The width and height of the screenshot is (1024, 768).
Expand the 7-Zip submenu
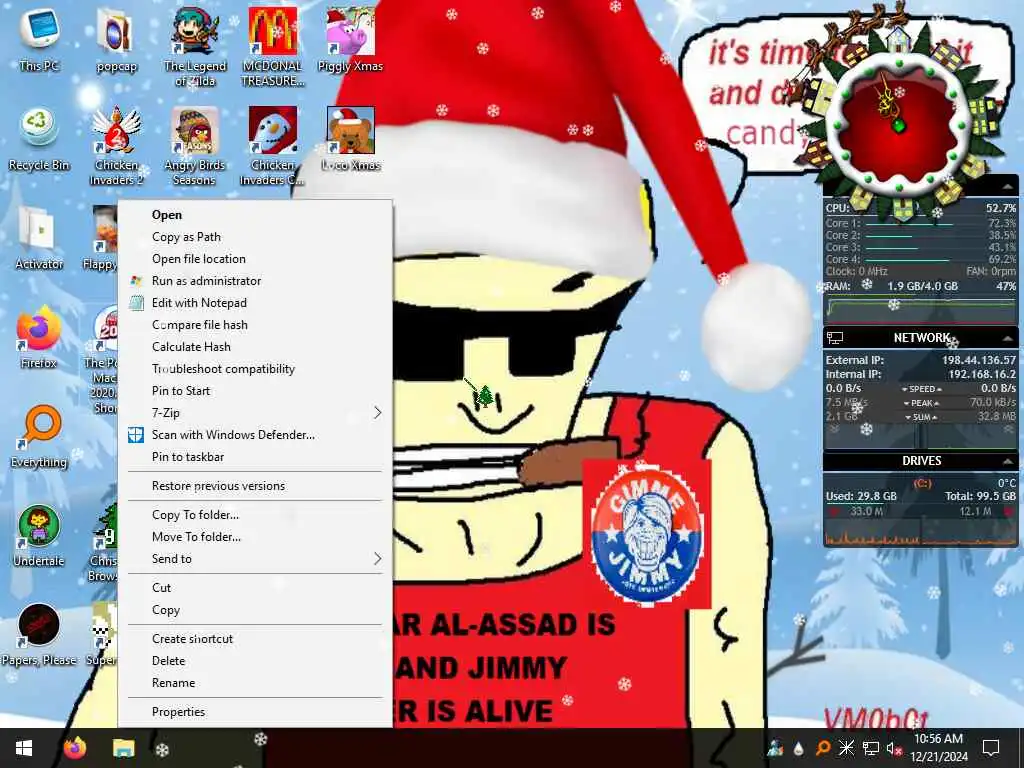[x=377, y=413]
